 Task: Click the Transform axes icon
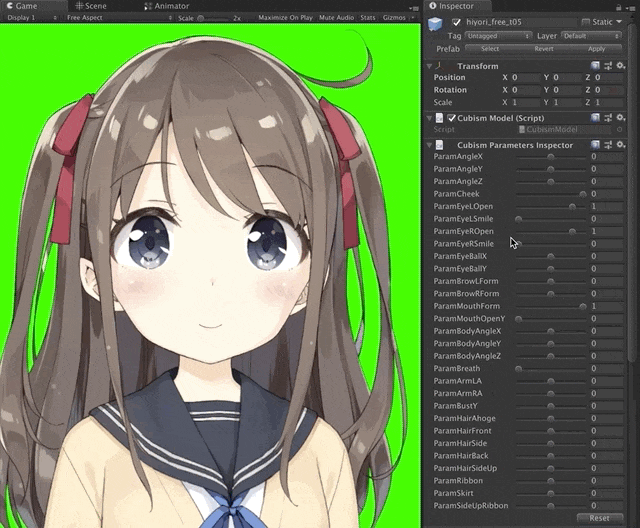[x=441, y=66]
